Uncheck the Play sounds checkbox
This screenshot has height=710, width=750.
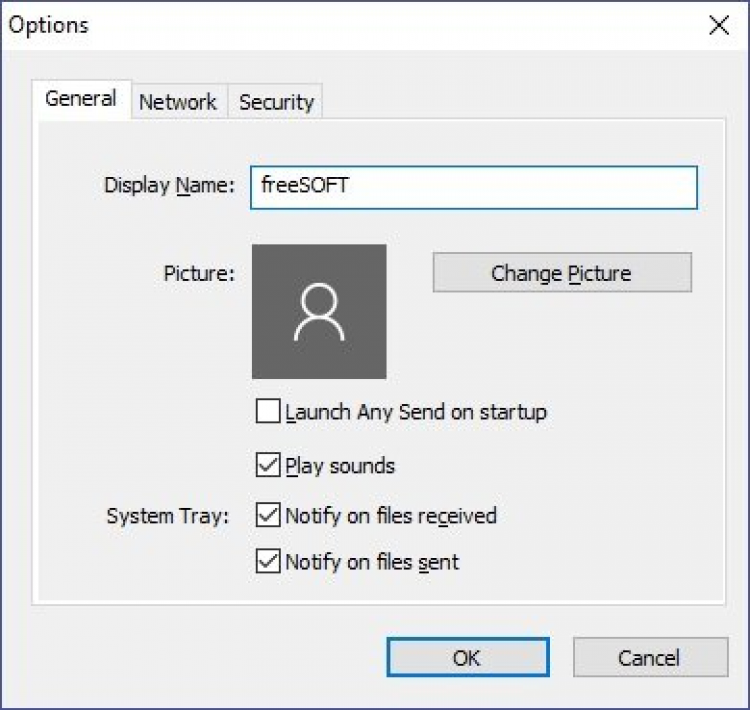point(268,465)
